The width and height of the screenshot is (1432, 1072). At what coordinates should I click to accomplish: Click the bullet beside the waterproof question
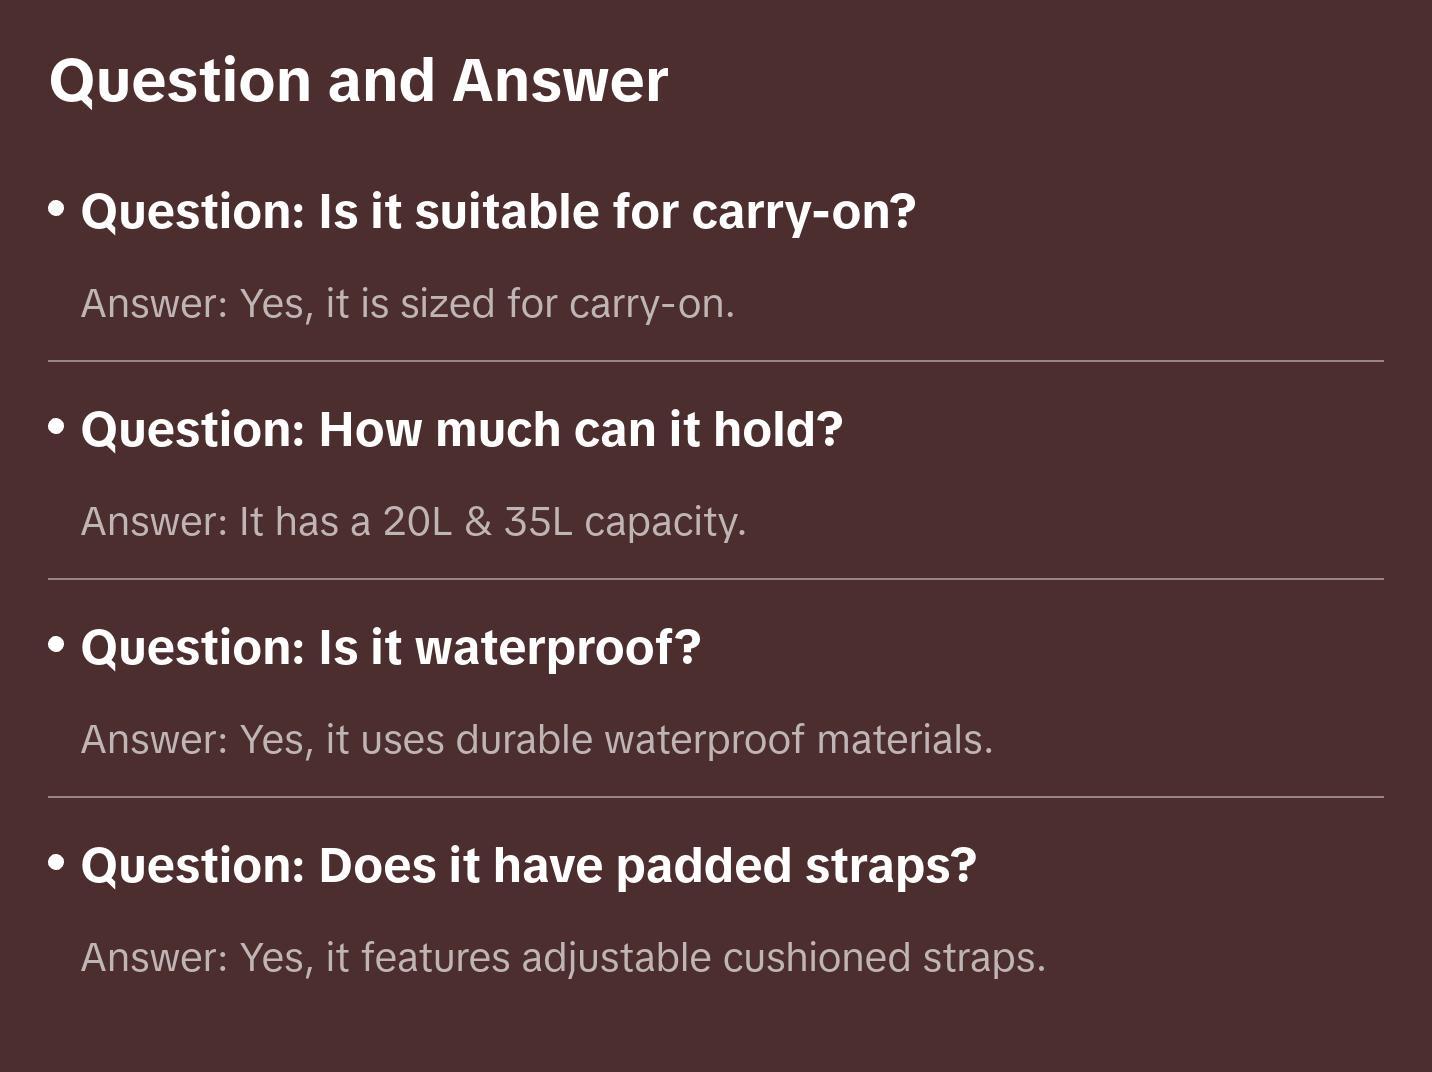click(57, 645)
